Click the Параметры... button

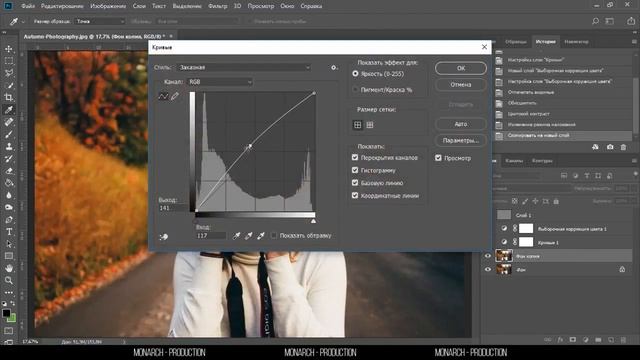460,140
